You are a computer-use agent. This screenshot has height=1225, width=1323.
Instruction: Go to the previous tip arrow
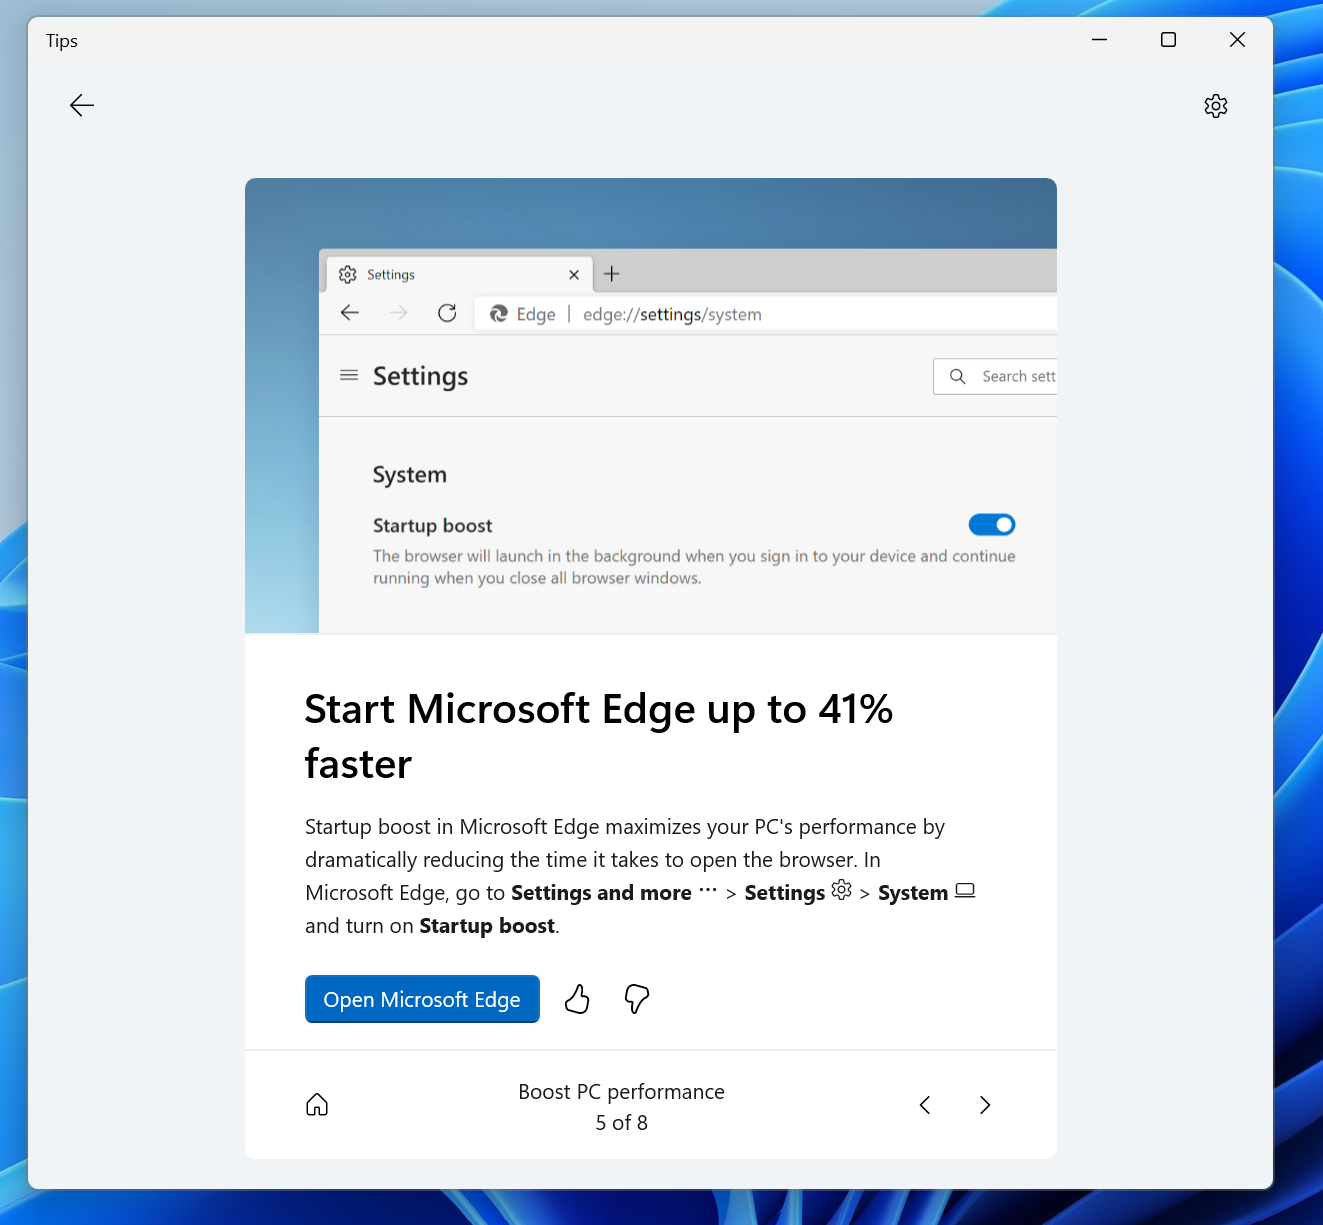point(925,1105)
